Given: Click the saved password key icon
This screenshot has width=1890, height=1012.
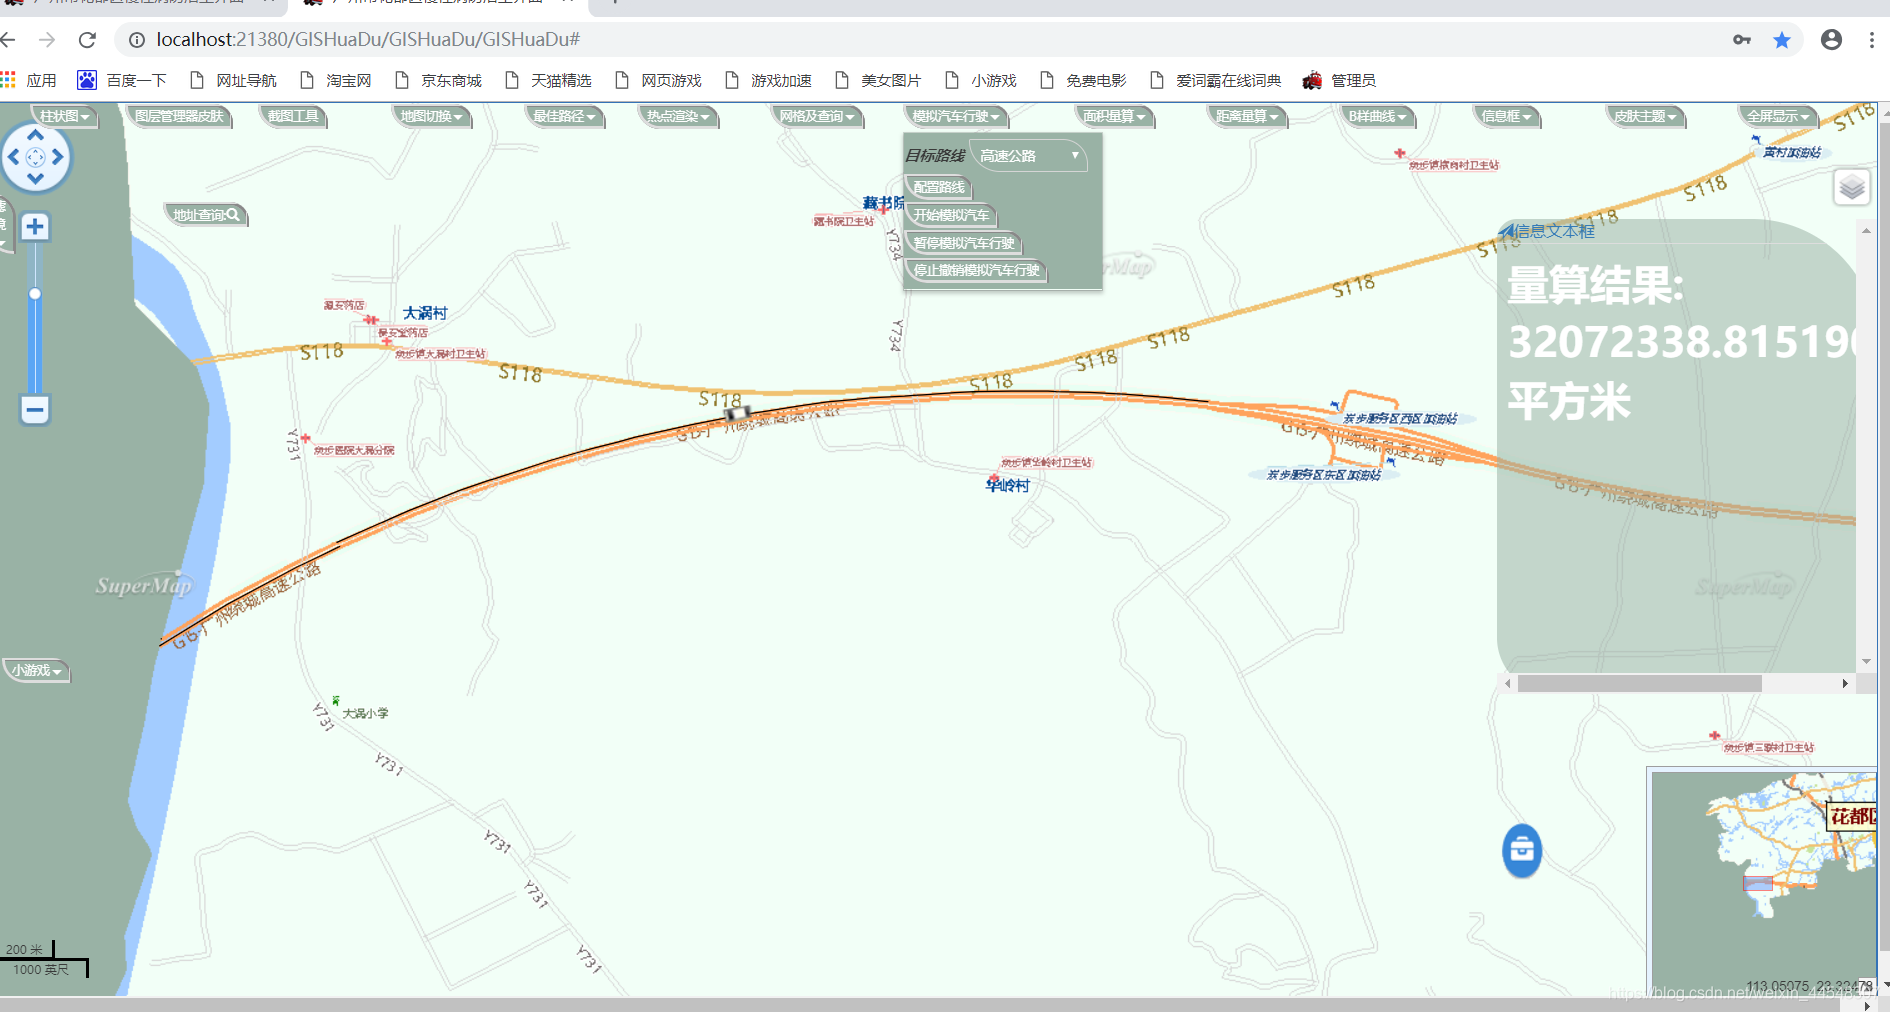Looking at the screenshot, I should [1742, 39].
